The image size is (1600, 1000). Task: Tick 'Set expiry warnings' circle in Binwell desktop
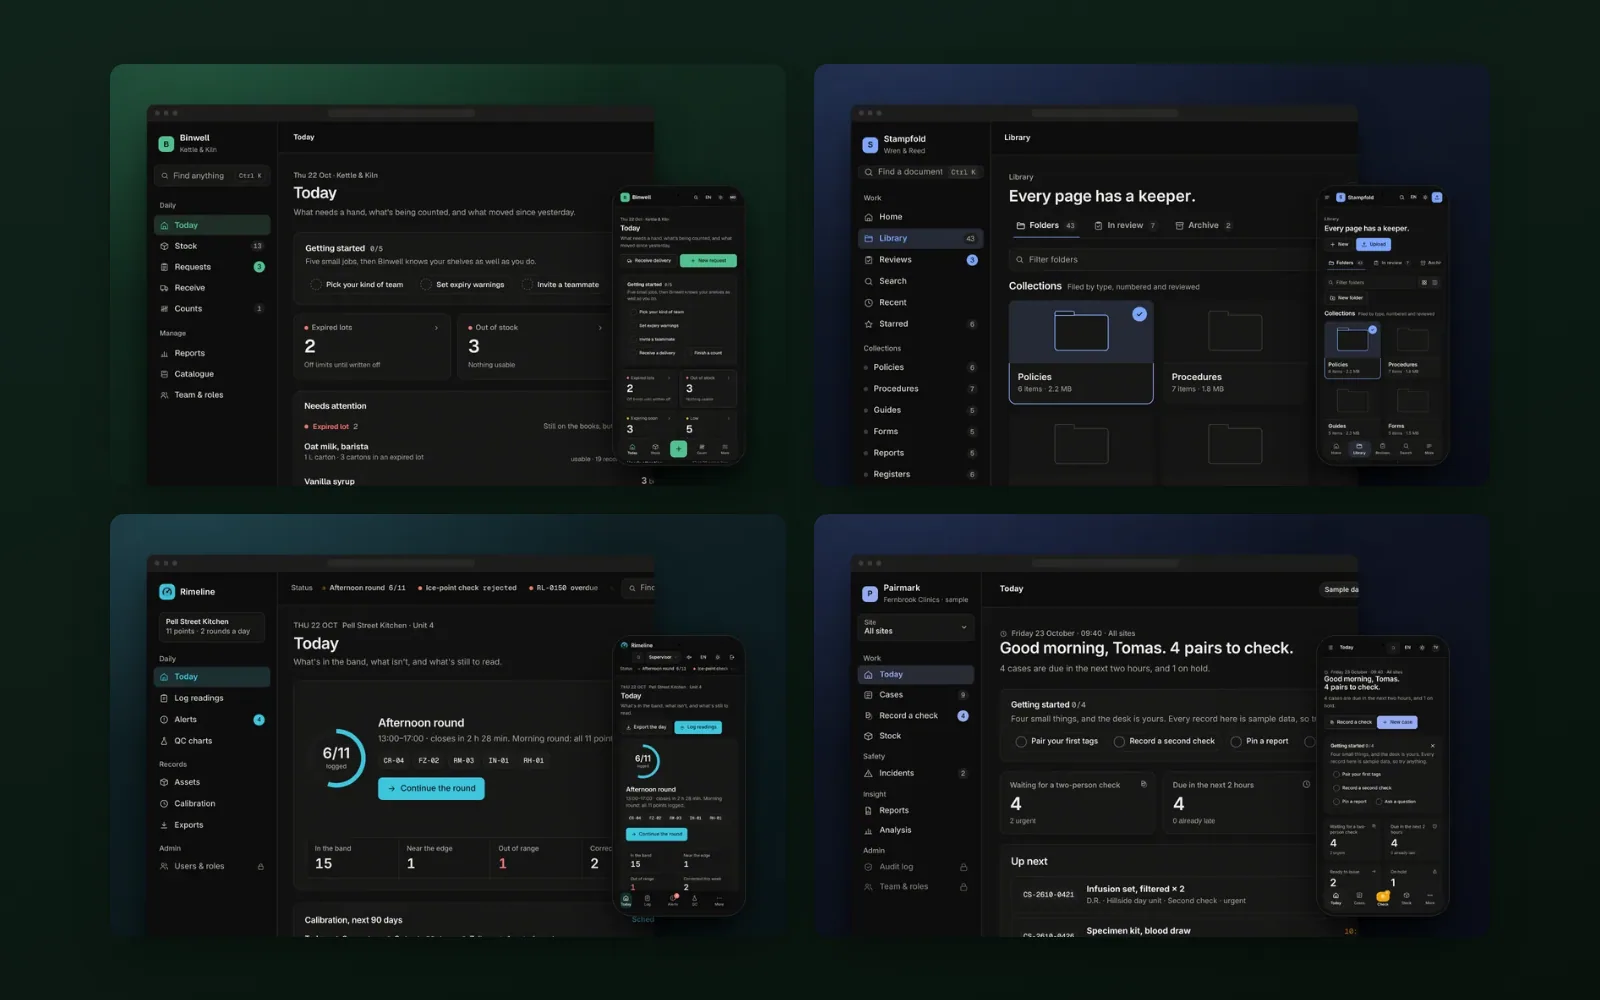(x=427, y=285)
